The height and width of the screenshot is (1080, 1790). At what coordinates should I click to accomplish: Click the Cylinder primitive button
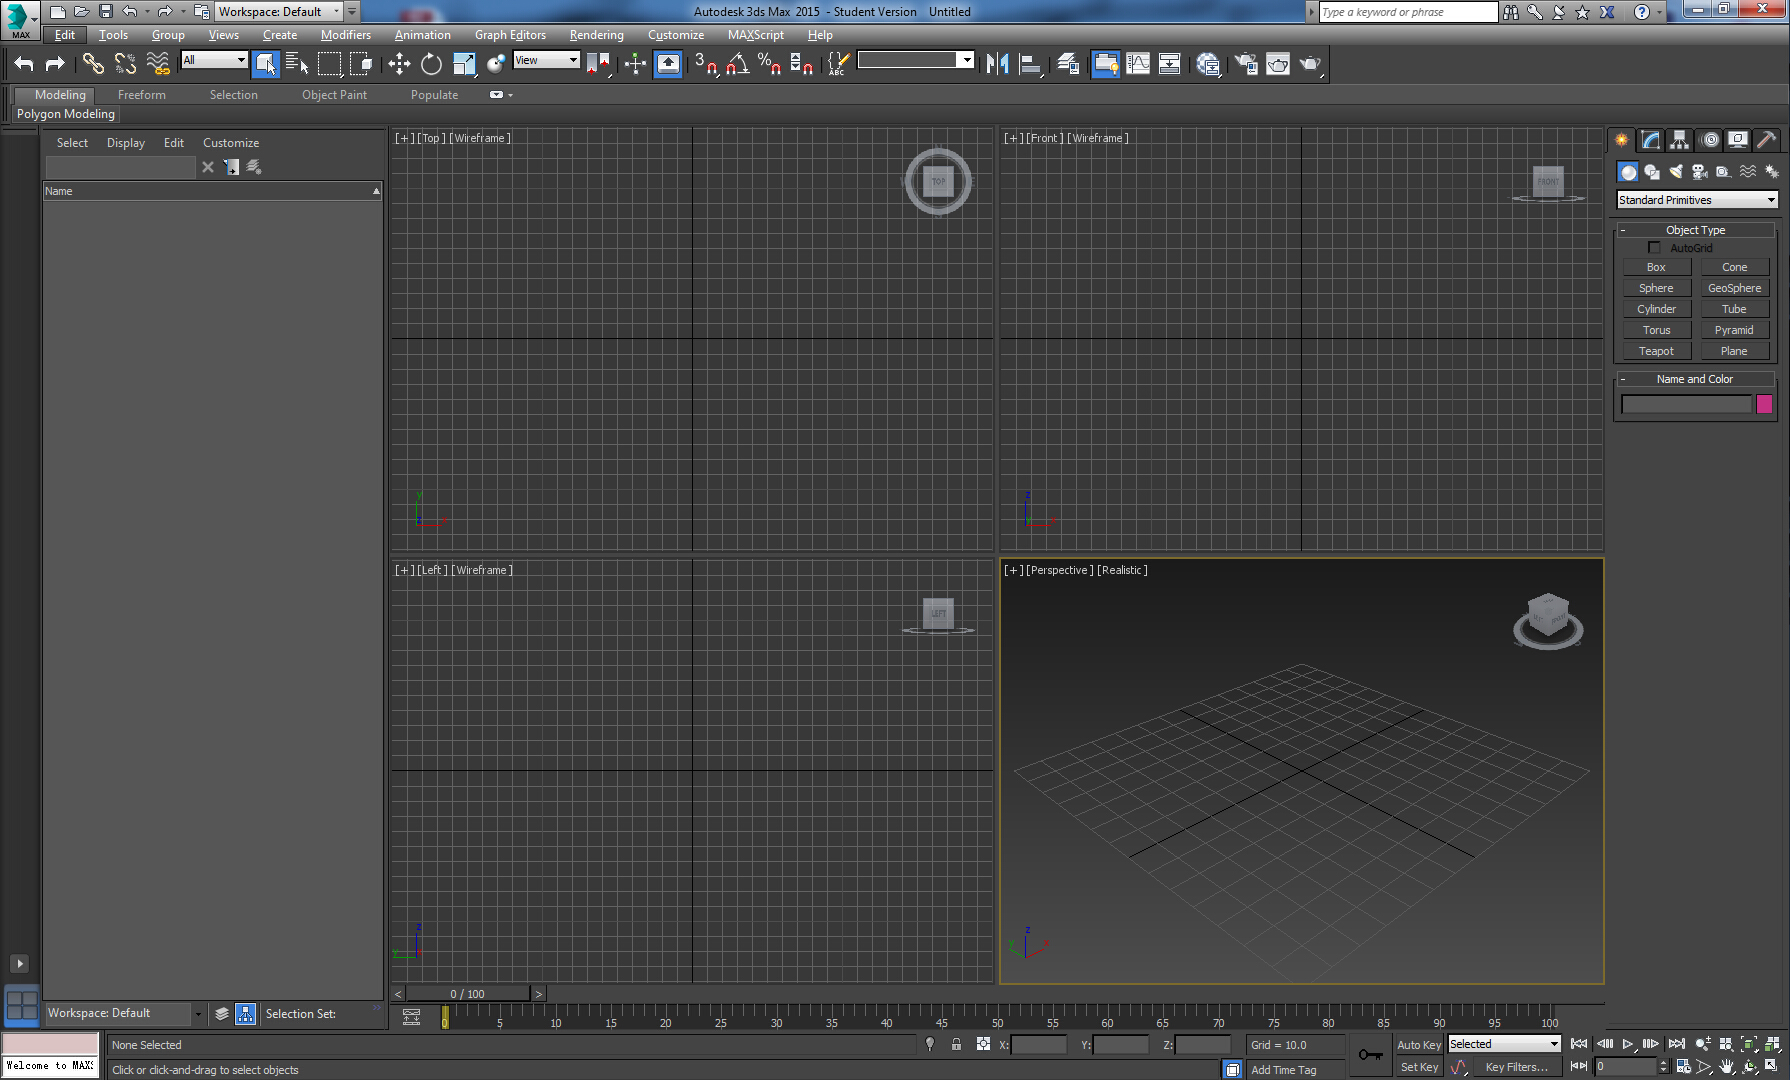coord(1656,309)
